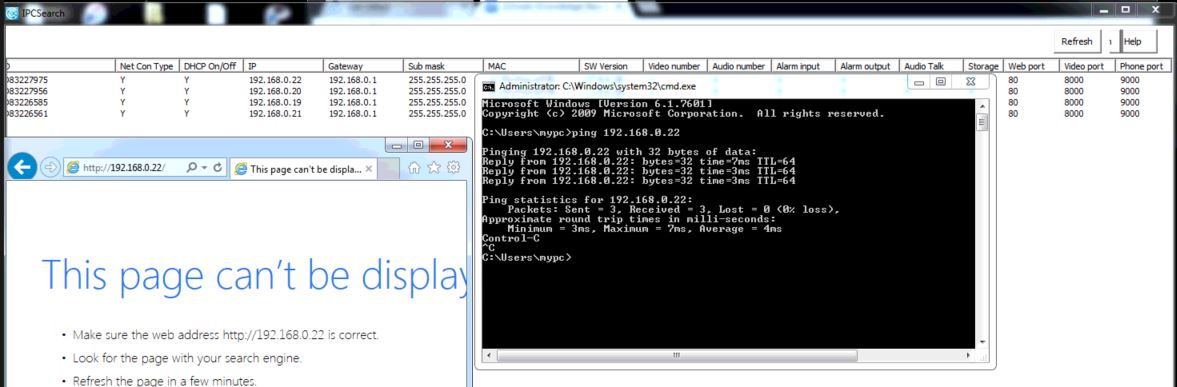Screen dimensions: 1177x387
Task: Click the Internet Explorer Home icon
Action: coord(414,168)
